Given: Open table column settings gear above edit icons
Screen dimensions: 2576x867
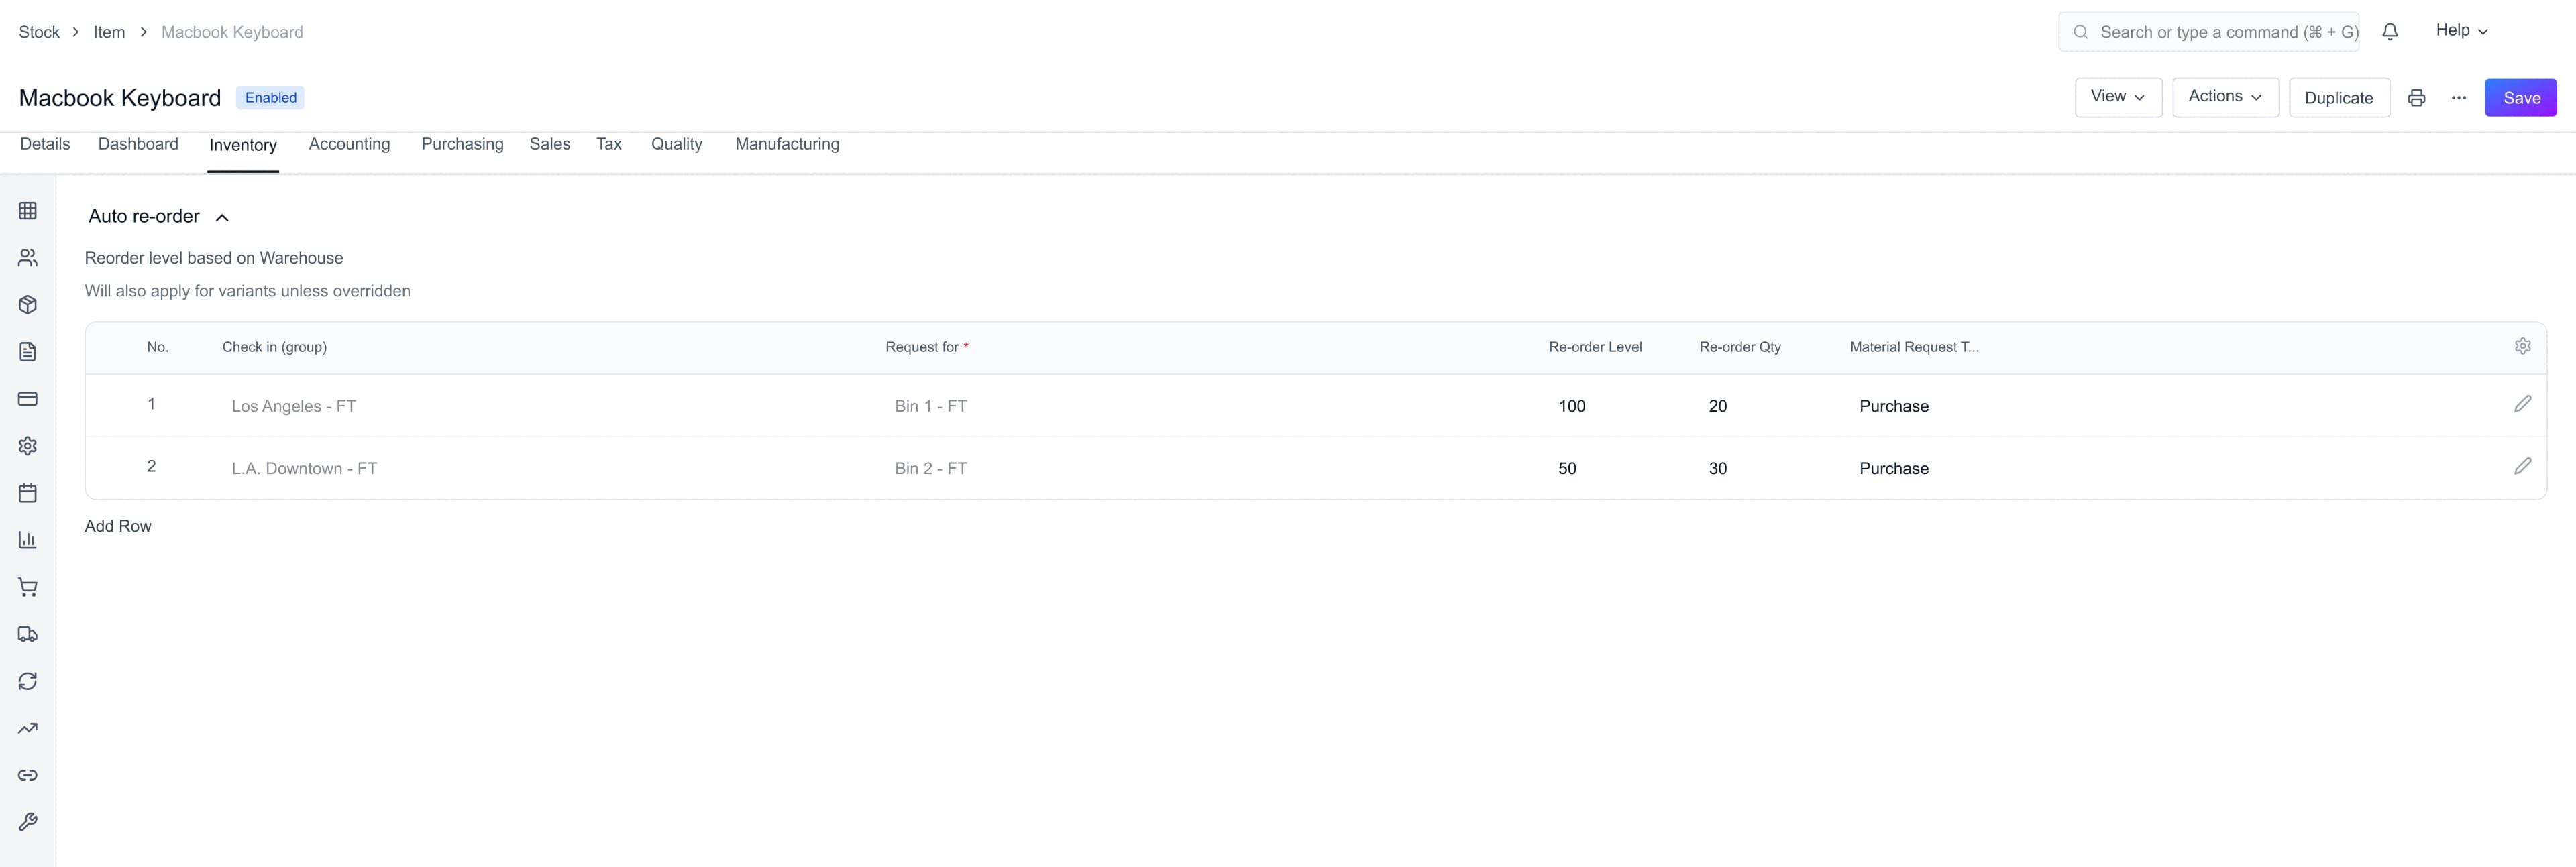Looking at the screenshot, I should (2523, 345).
